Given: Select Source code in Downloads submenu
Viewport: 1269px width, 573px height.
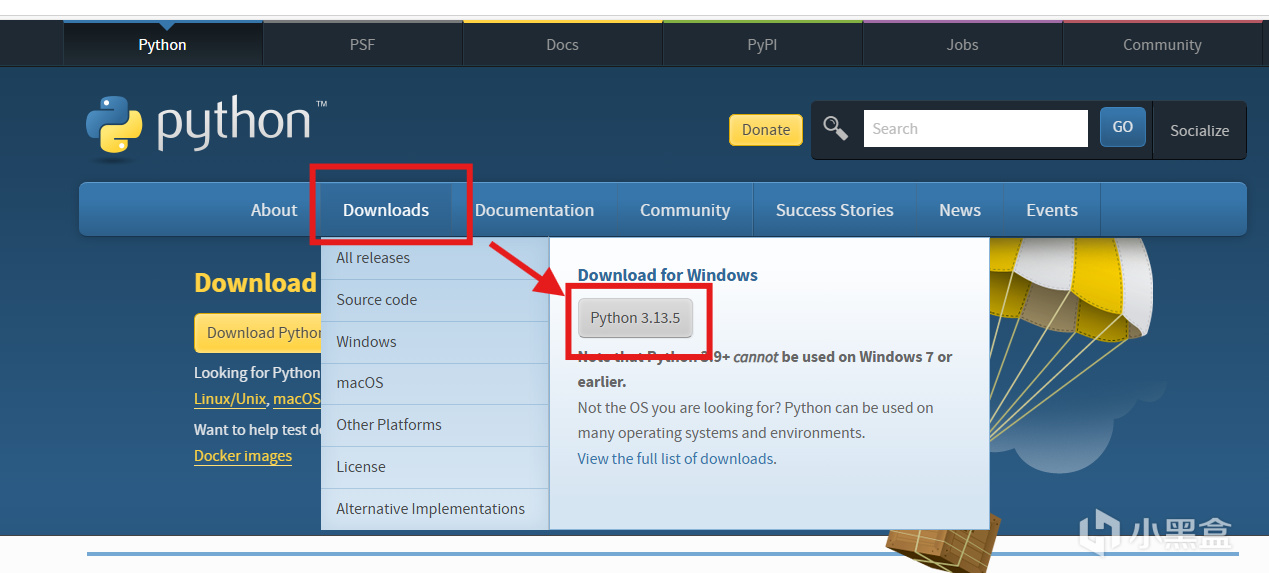Looking at the screenshot, I should pyautogui.click(x=435, y=300).
